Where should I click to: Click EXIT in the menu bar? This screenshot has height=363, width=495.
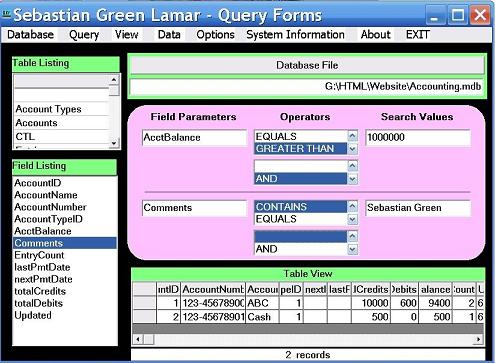[417, 35]
